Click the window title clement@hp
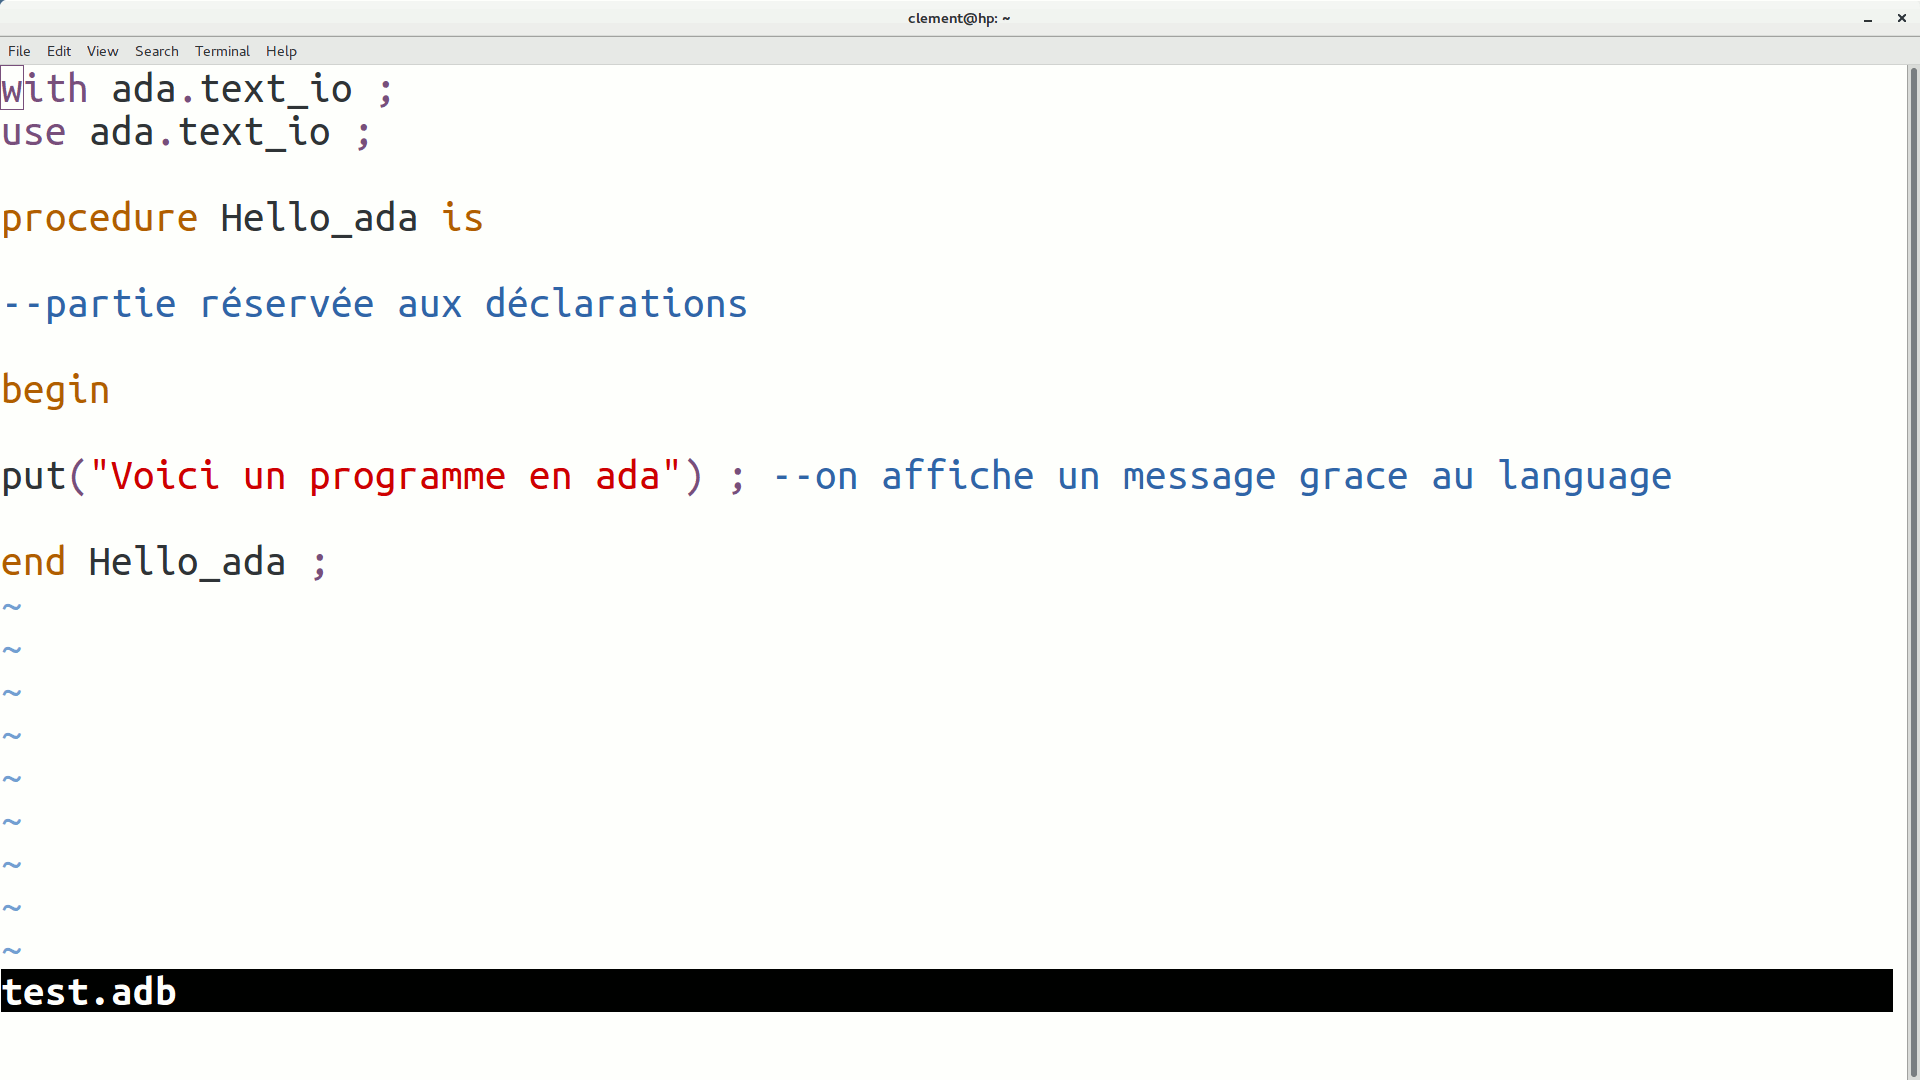This screenshot has height=1080, width=1920. (x=958, y=18)
